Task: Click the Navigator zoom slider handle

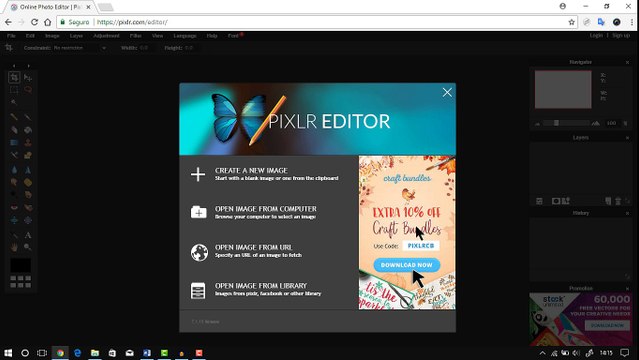Action: click(x=556, y=123)
